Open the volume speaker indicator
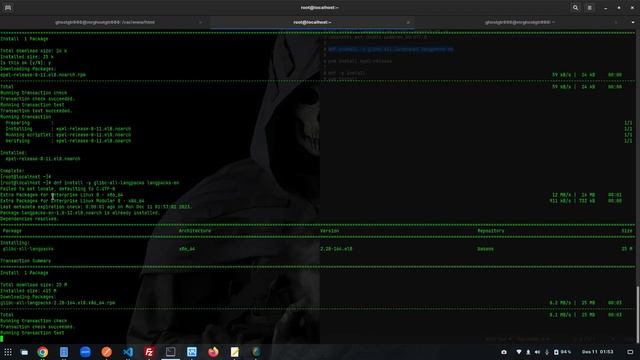 click(x=538, y=352)
